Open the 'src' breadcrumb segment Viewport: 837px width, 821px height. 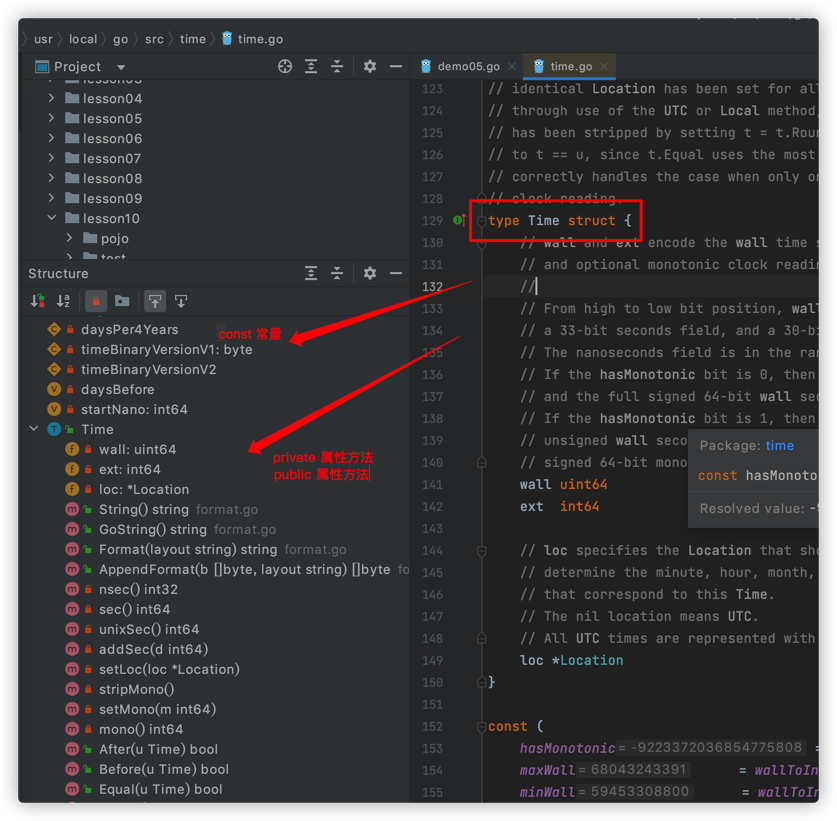tap(154, 39)
